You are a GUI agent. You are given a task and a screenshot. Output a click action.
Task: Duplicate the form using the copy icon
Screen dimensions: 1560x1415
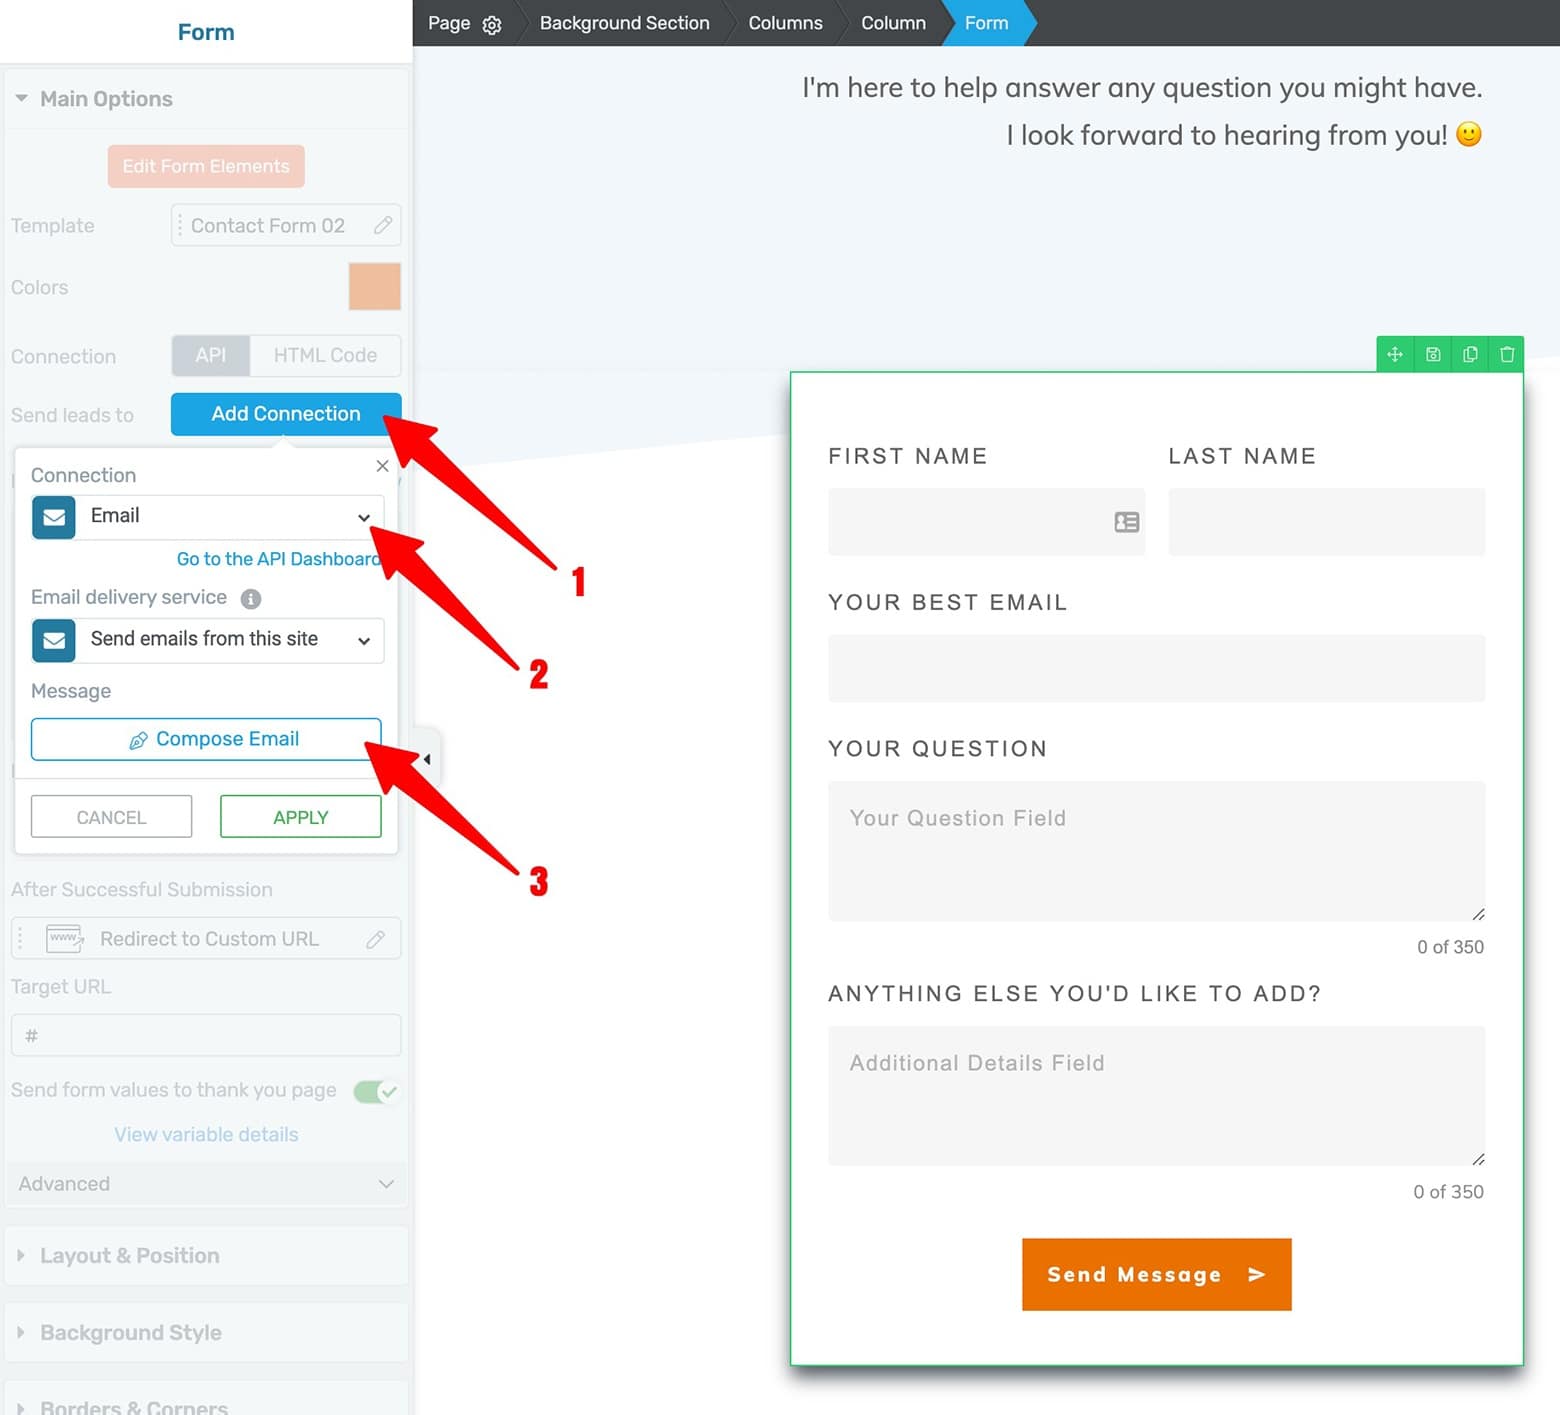[1469, 354]
